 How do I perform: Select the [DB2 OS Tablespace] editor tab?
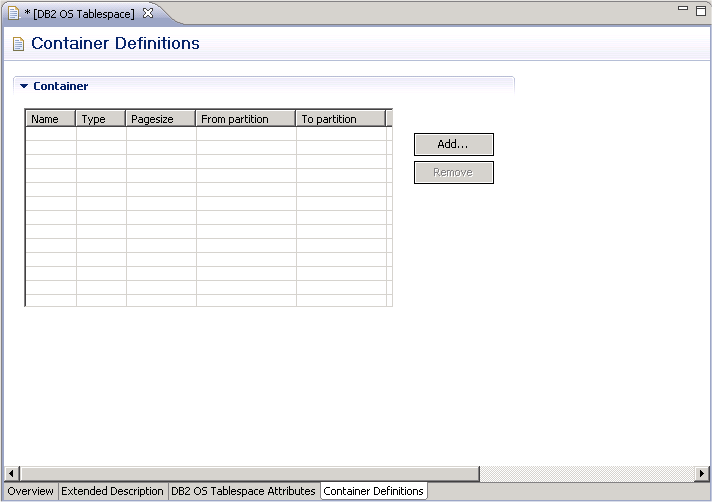(84, 14)
